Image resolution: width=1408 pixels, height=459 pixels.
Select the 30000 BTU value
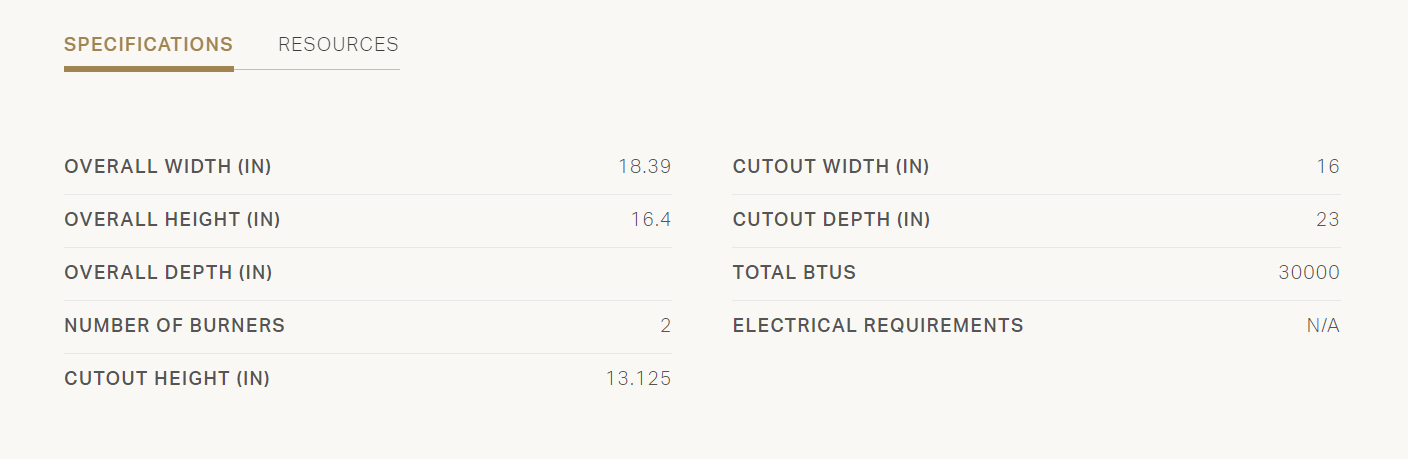point(1309,273)
